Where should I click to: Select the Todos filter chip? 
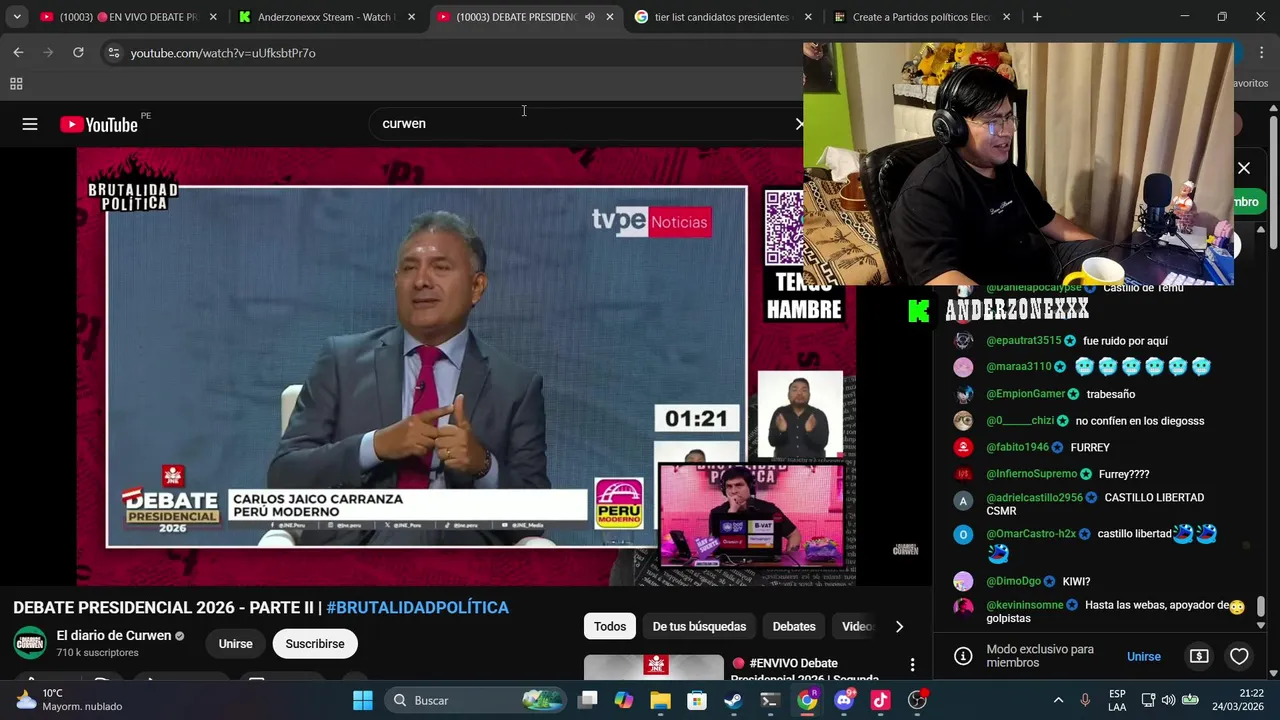[x=610, y=626]
